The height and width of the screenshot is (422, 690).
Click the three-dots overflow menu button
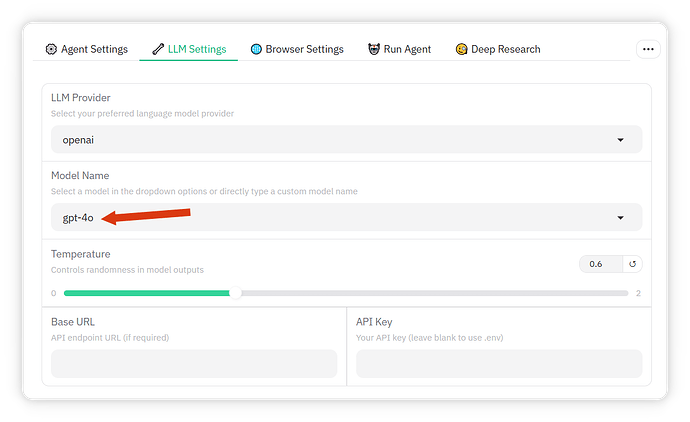point(648,49)
